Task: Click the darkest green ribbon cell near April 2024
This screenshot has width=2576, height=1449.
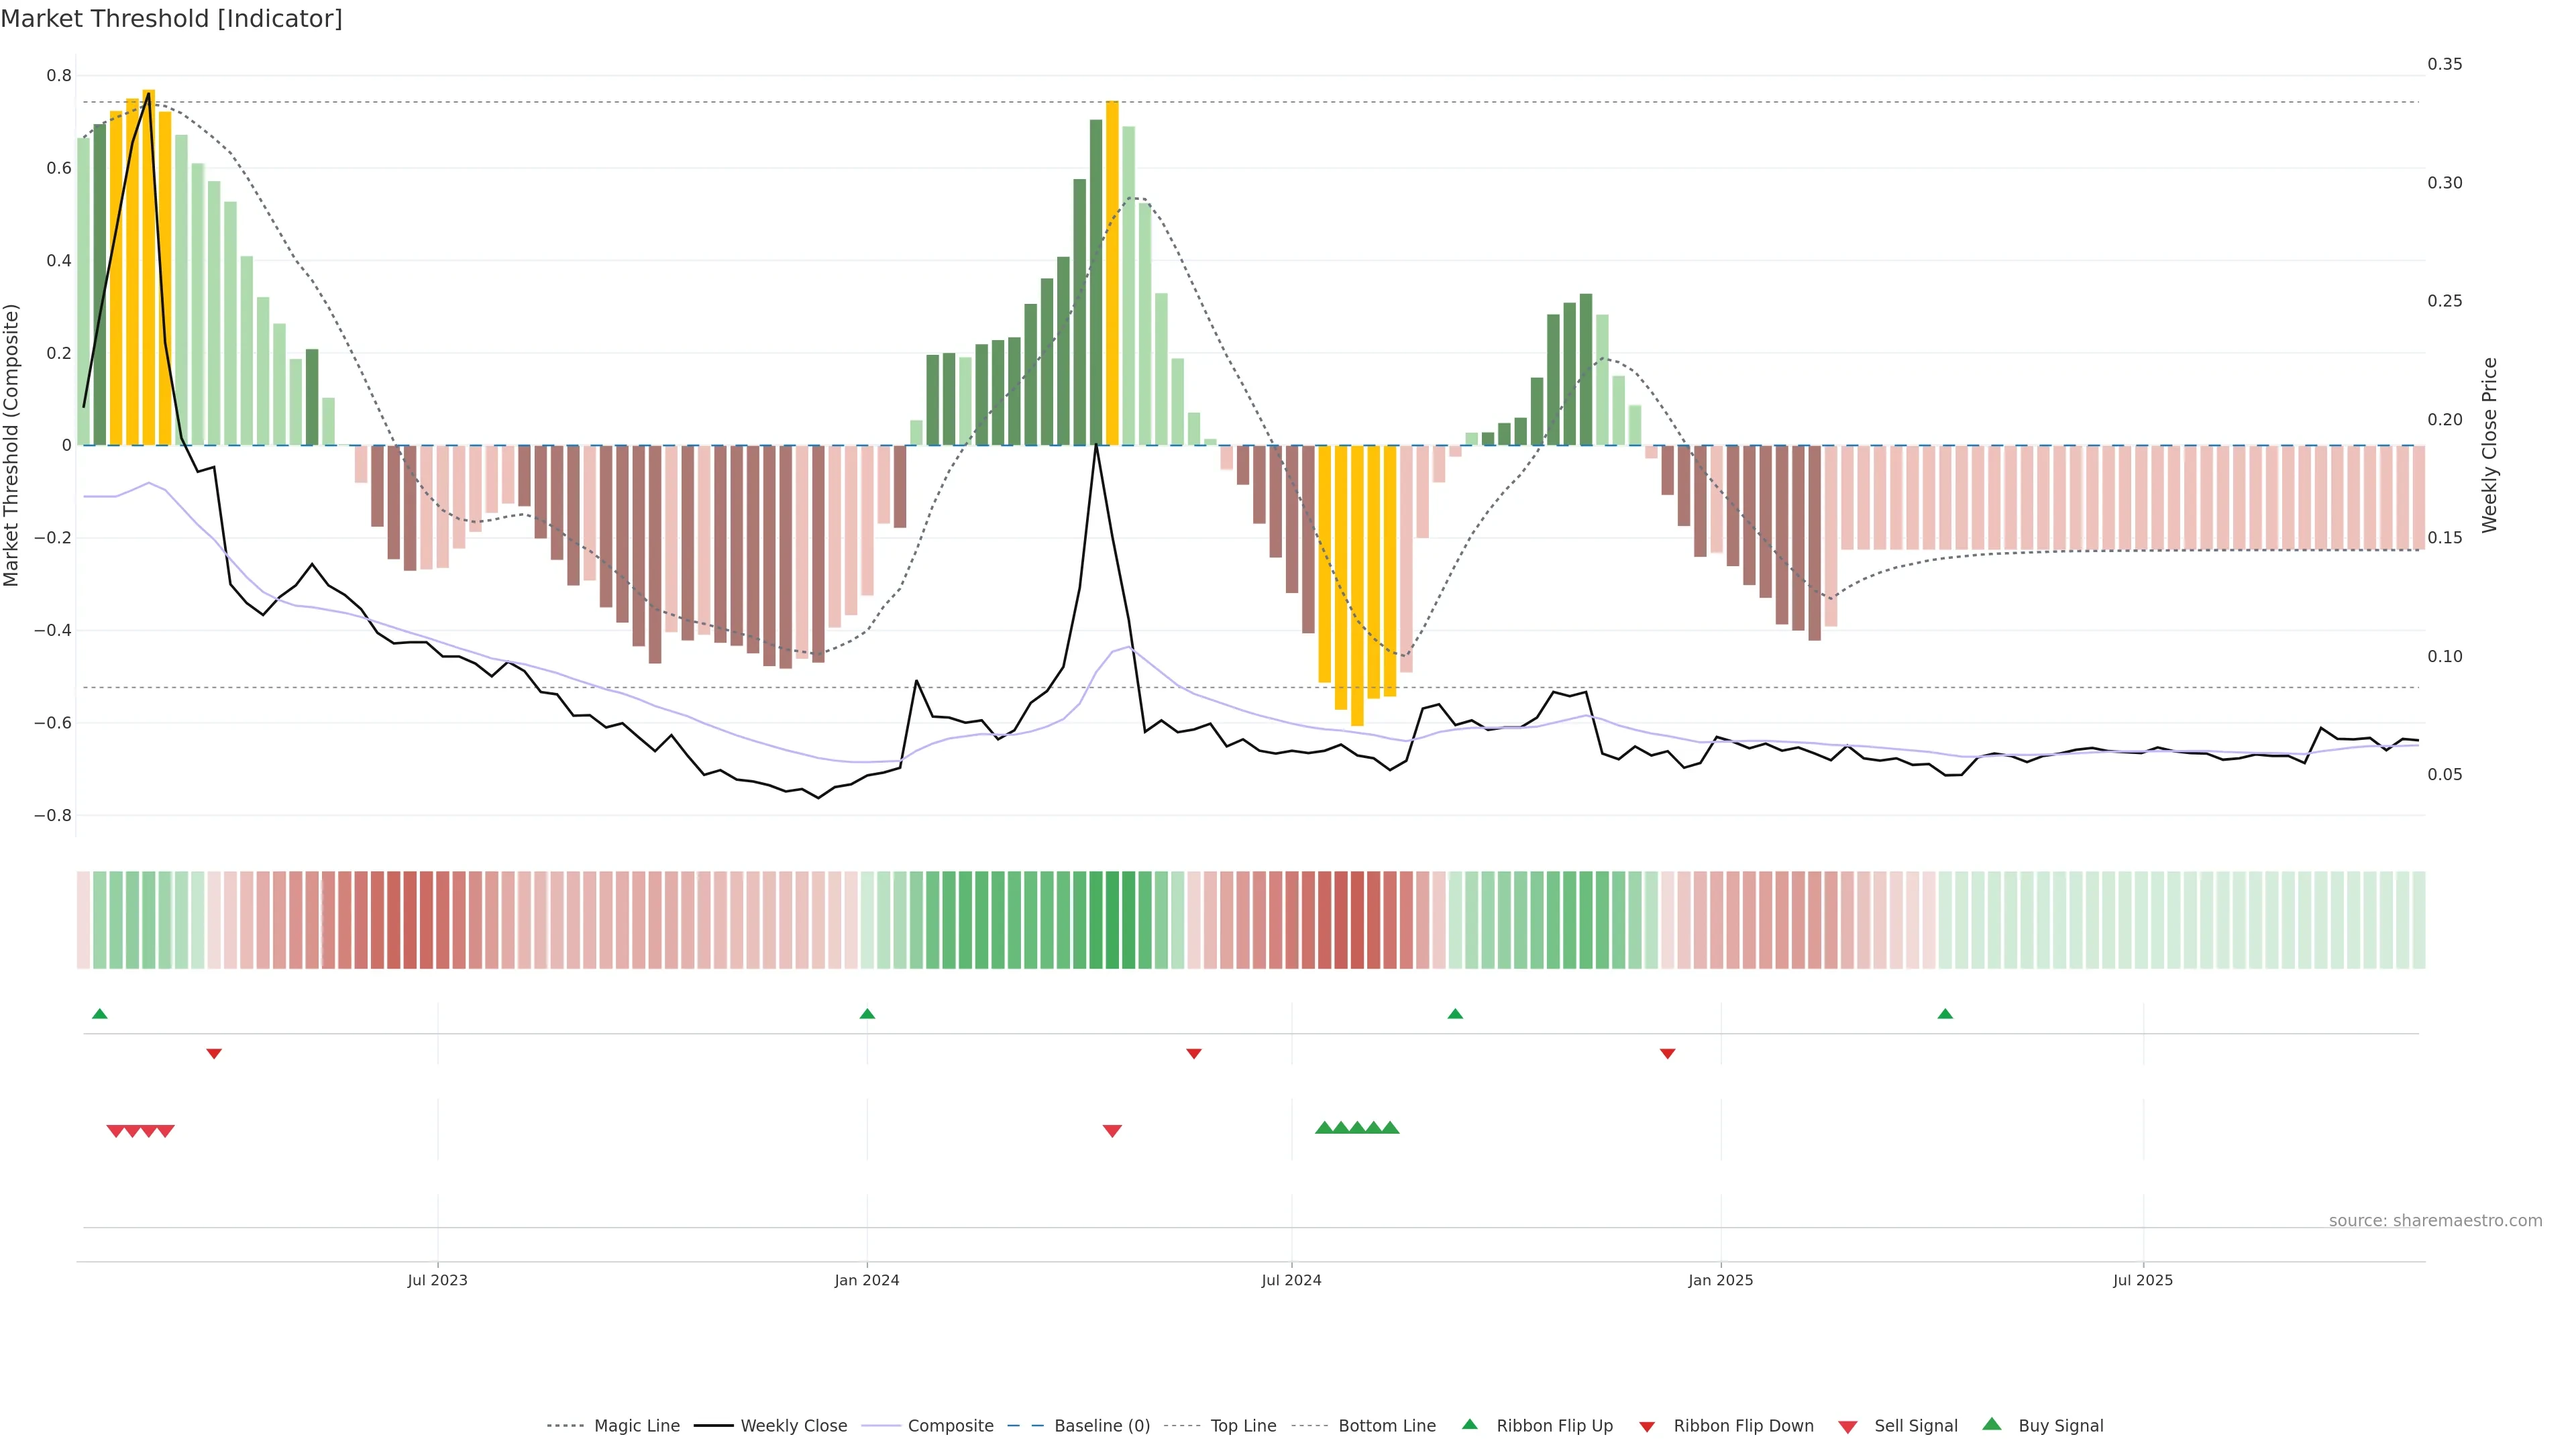Action: [1112, 920]
